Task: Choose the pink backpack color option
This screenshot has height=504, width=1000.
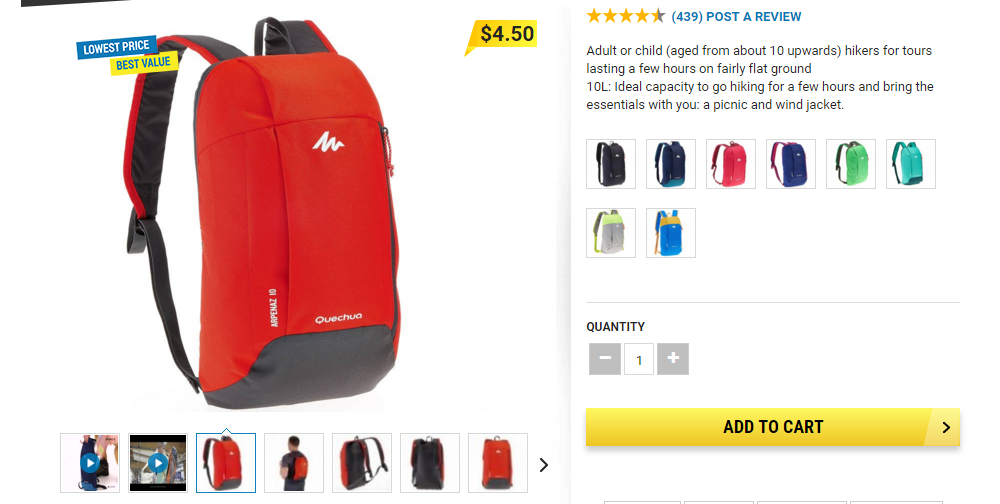Action: click(731, 164)
